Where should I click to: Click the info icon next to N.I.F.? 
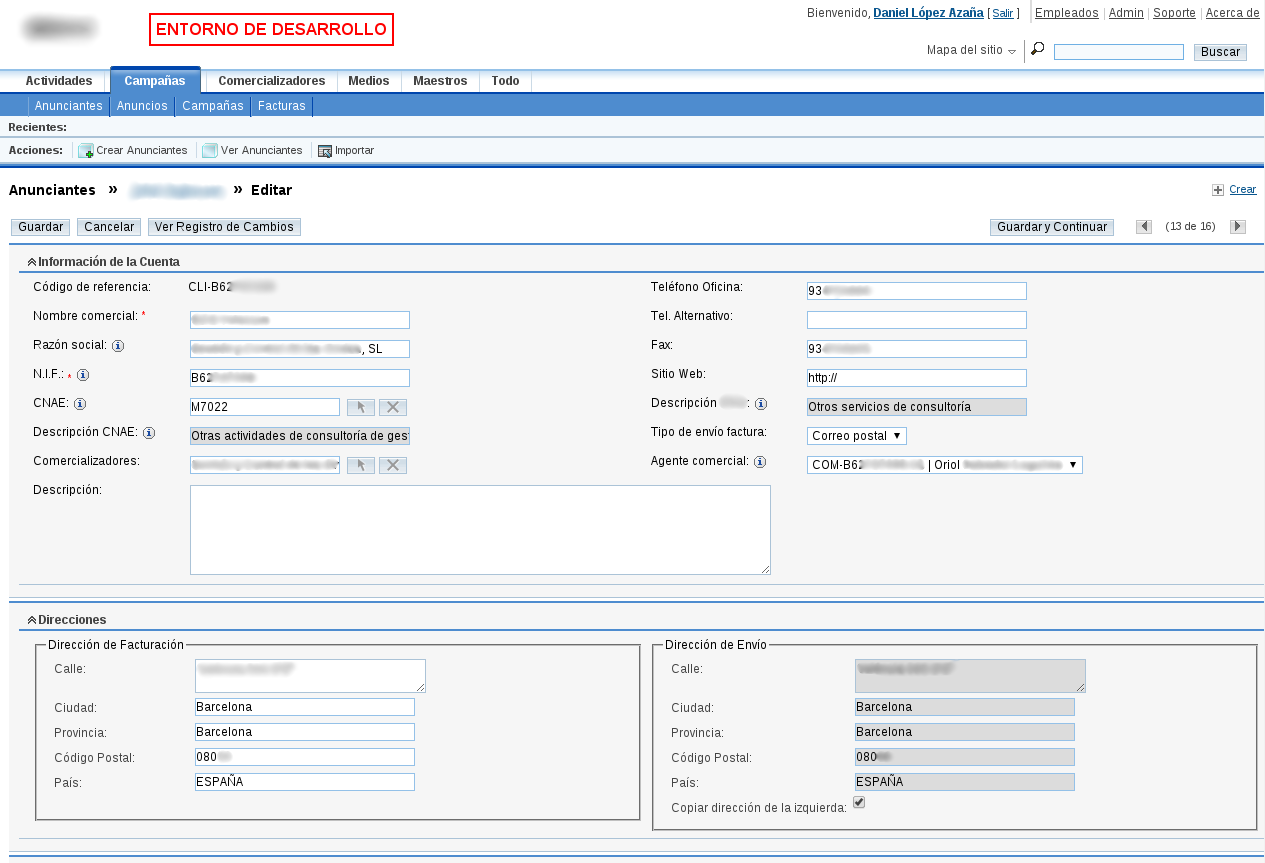pos(85,375)
